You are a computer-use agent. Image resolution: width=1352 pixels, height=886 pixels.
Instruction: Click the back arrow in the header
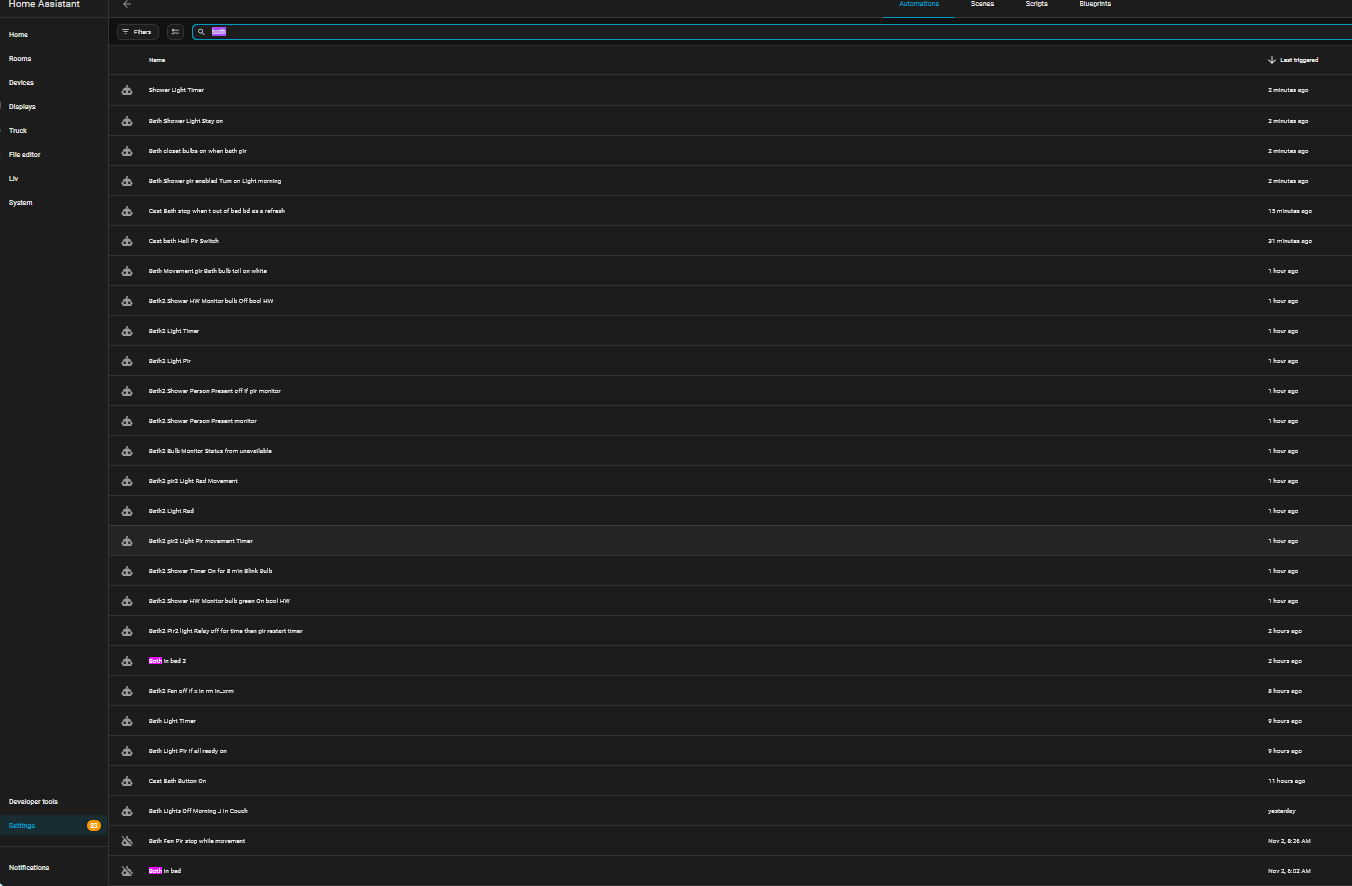[x=127, y=4]
